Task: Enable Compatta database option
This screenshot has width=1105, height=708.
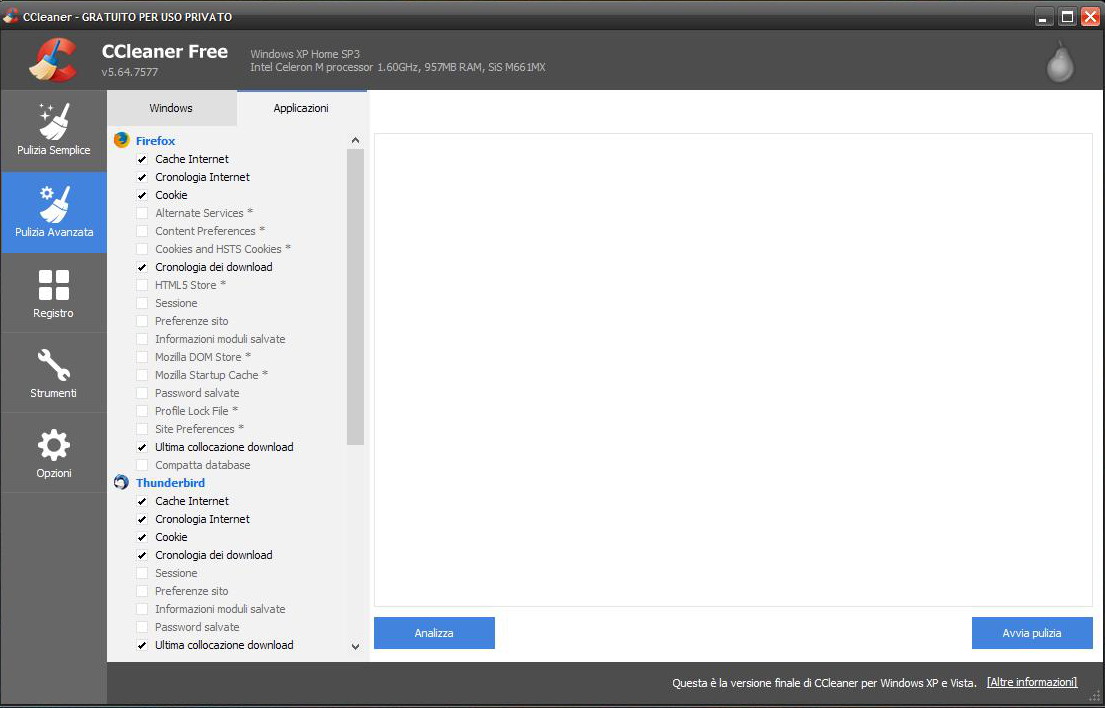Action: pyautogui.click(x=142, y=465)
